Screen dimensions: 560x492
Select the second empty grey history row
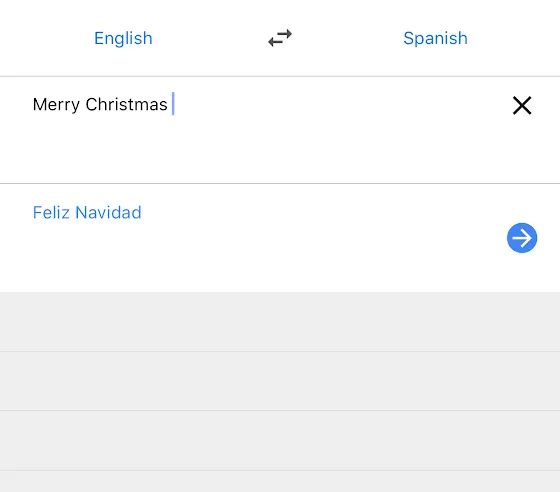(280, 381)
